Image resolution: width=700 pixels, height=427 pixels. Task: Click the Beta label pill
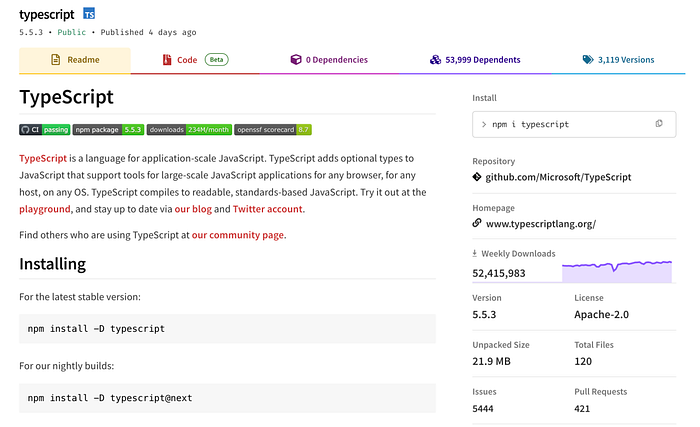pos(217,59)
